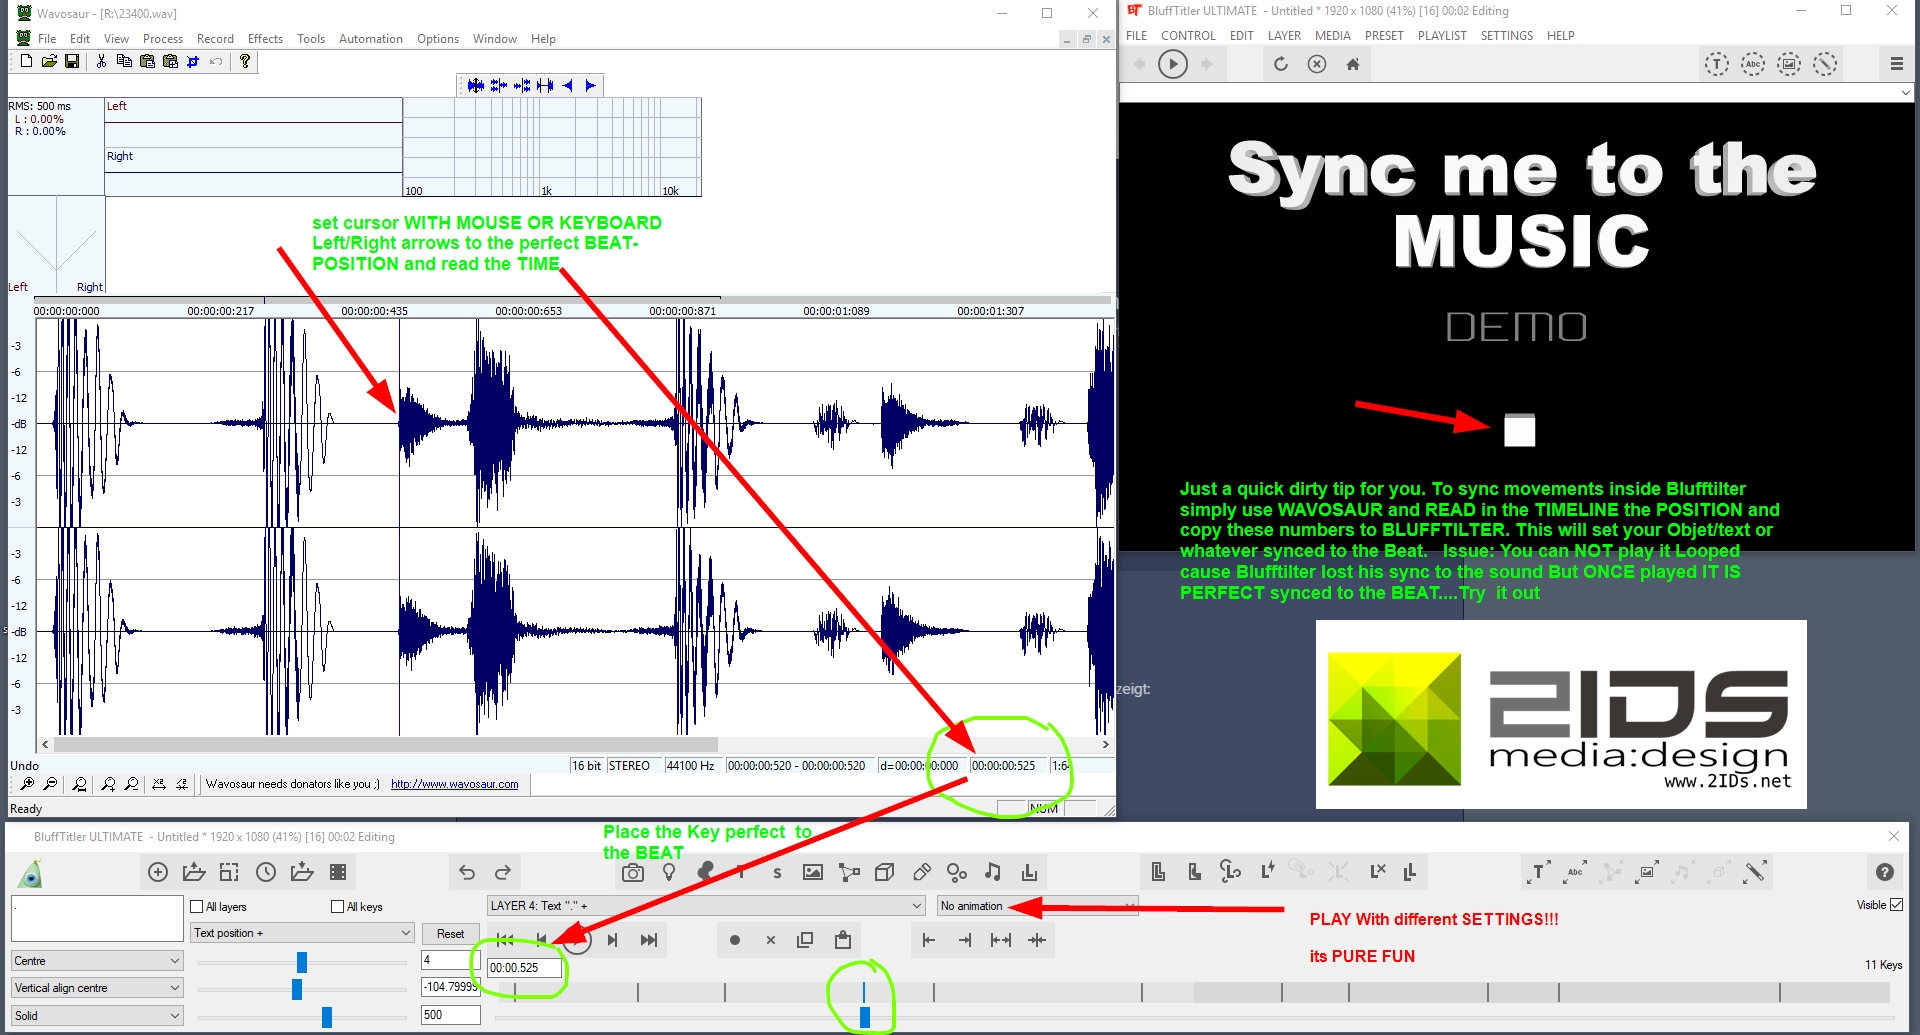Crop audio with the blue crop icon
Viewport: 1920px width, 1035px height.
pyautogui.click(x=193, y=61)
